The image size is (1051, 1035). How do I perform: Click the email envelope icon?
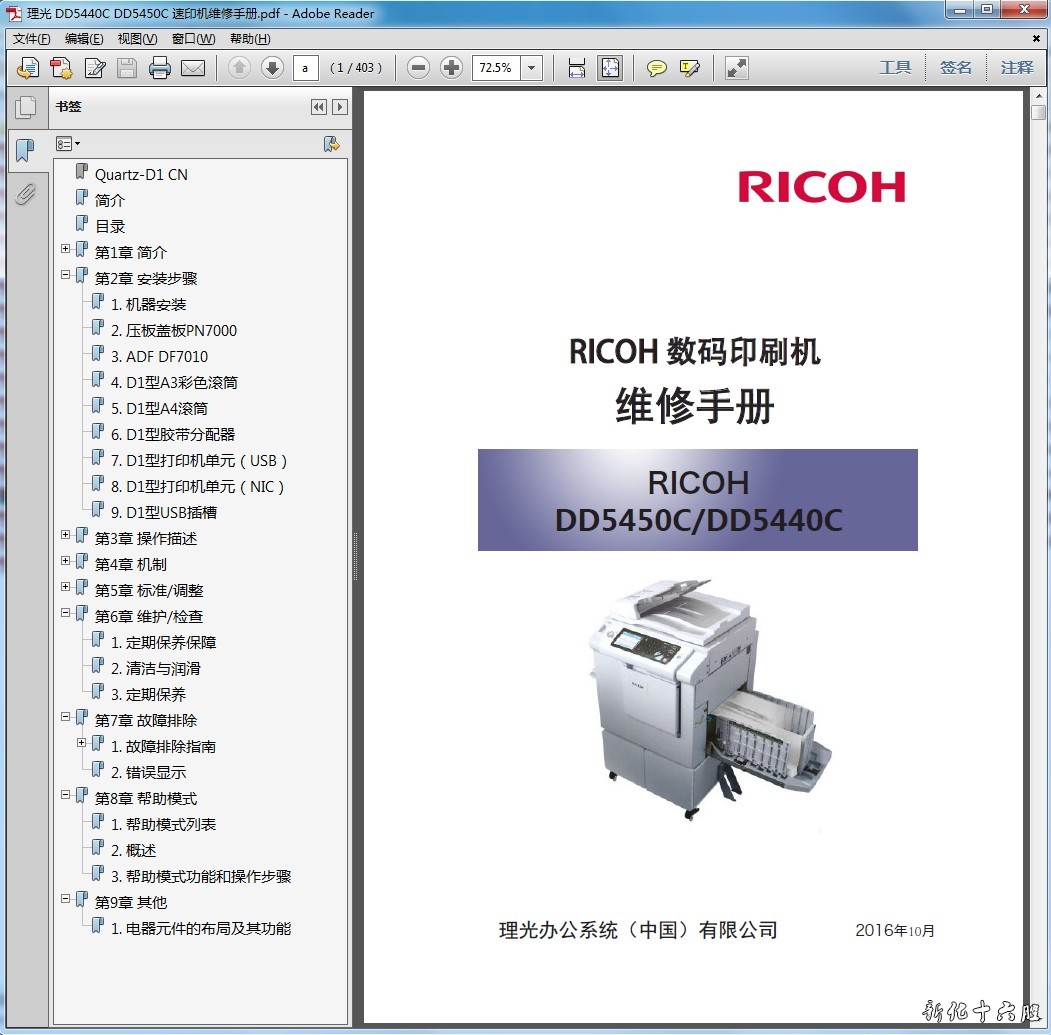coord(192,68)
